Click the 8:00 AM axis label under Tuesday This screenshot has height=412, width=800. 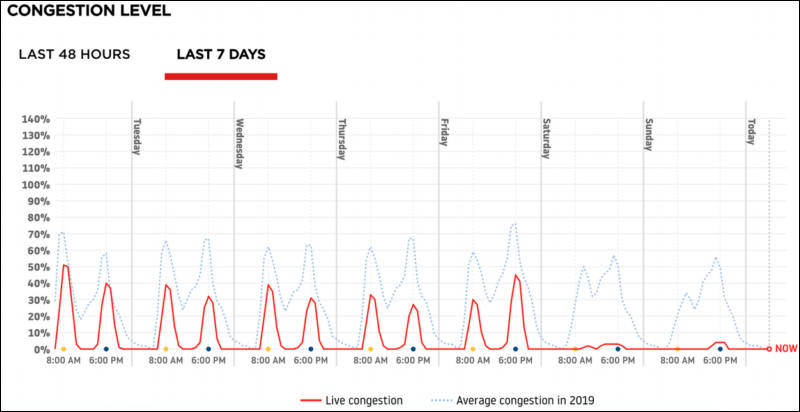click(x=166, y=360)
